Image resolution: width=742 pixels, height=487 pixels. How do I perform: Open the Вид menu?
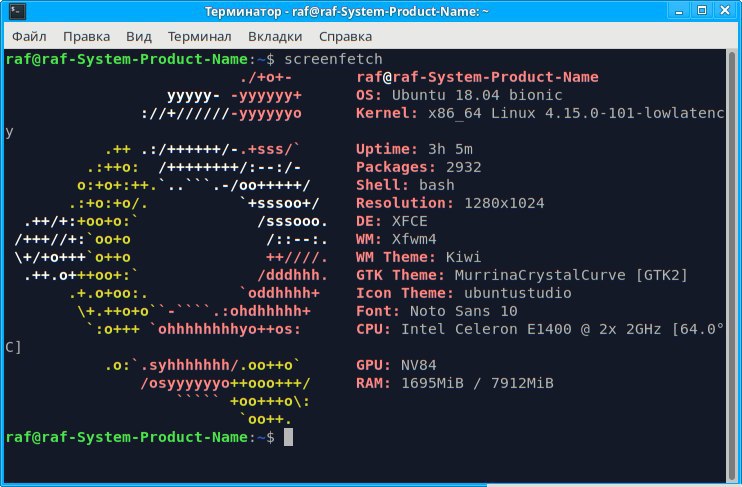click(x=139, y=36)
